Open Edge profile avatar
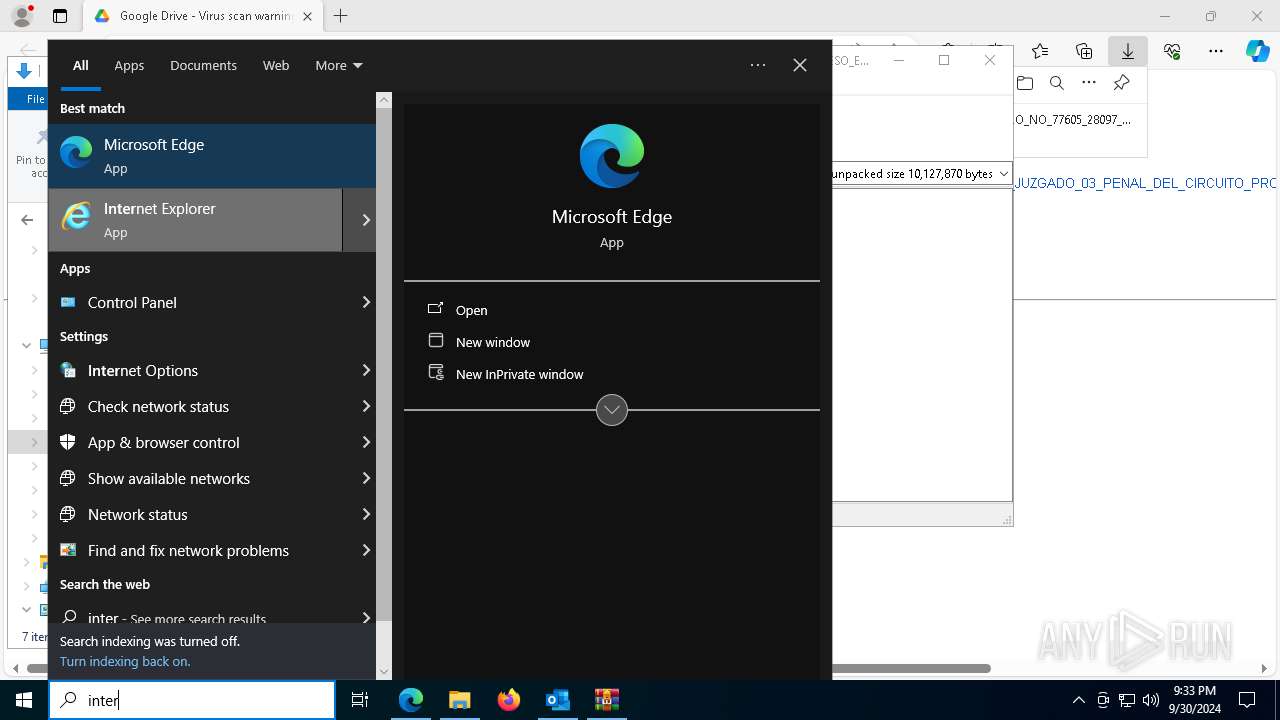This screenshot has width=1280, height=720. pos(22,16)
